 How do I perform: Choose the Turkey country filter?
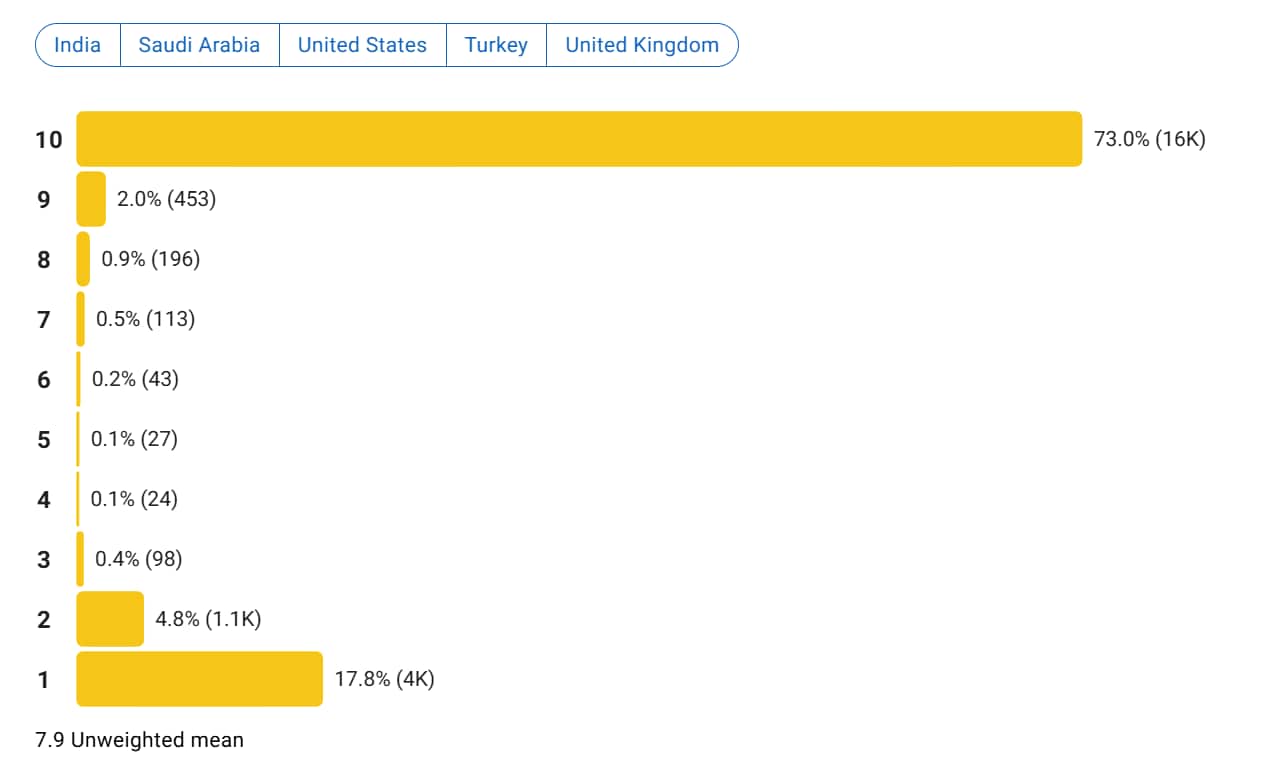[496, 45]
